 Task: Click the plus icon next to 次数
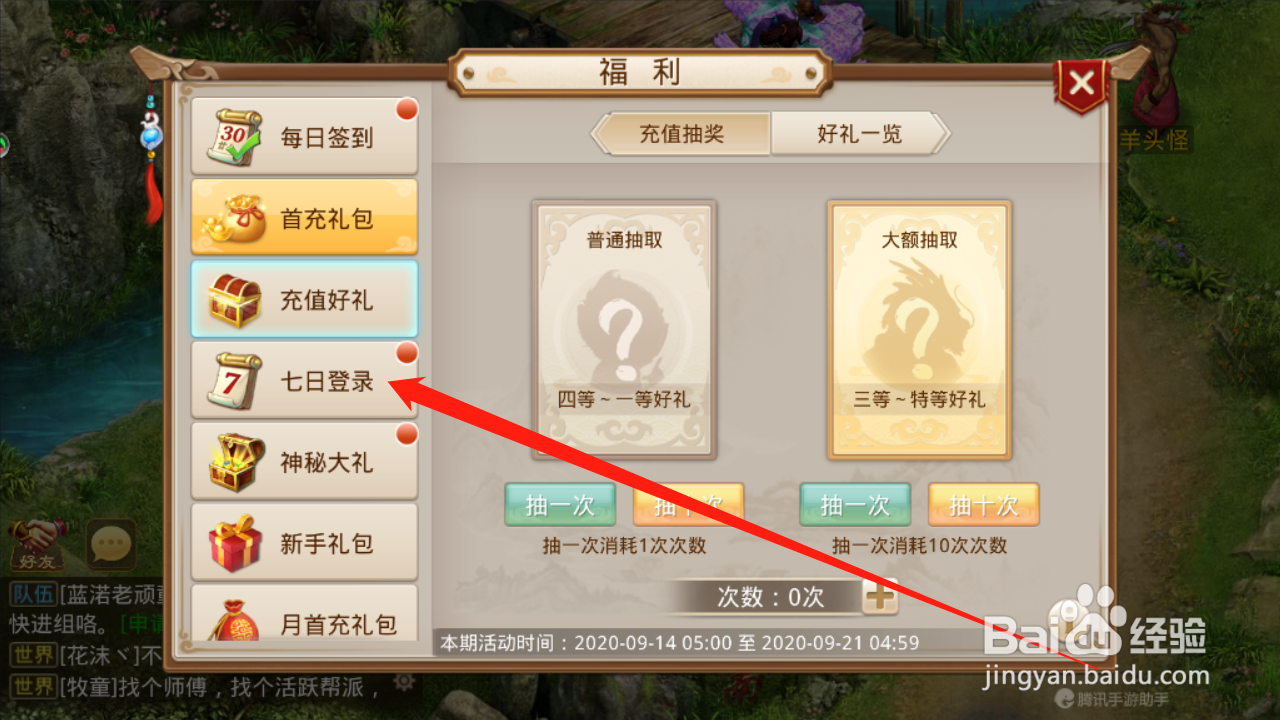(x=880, y=597)
